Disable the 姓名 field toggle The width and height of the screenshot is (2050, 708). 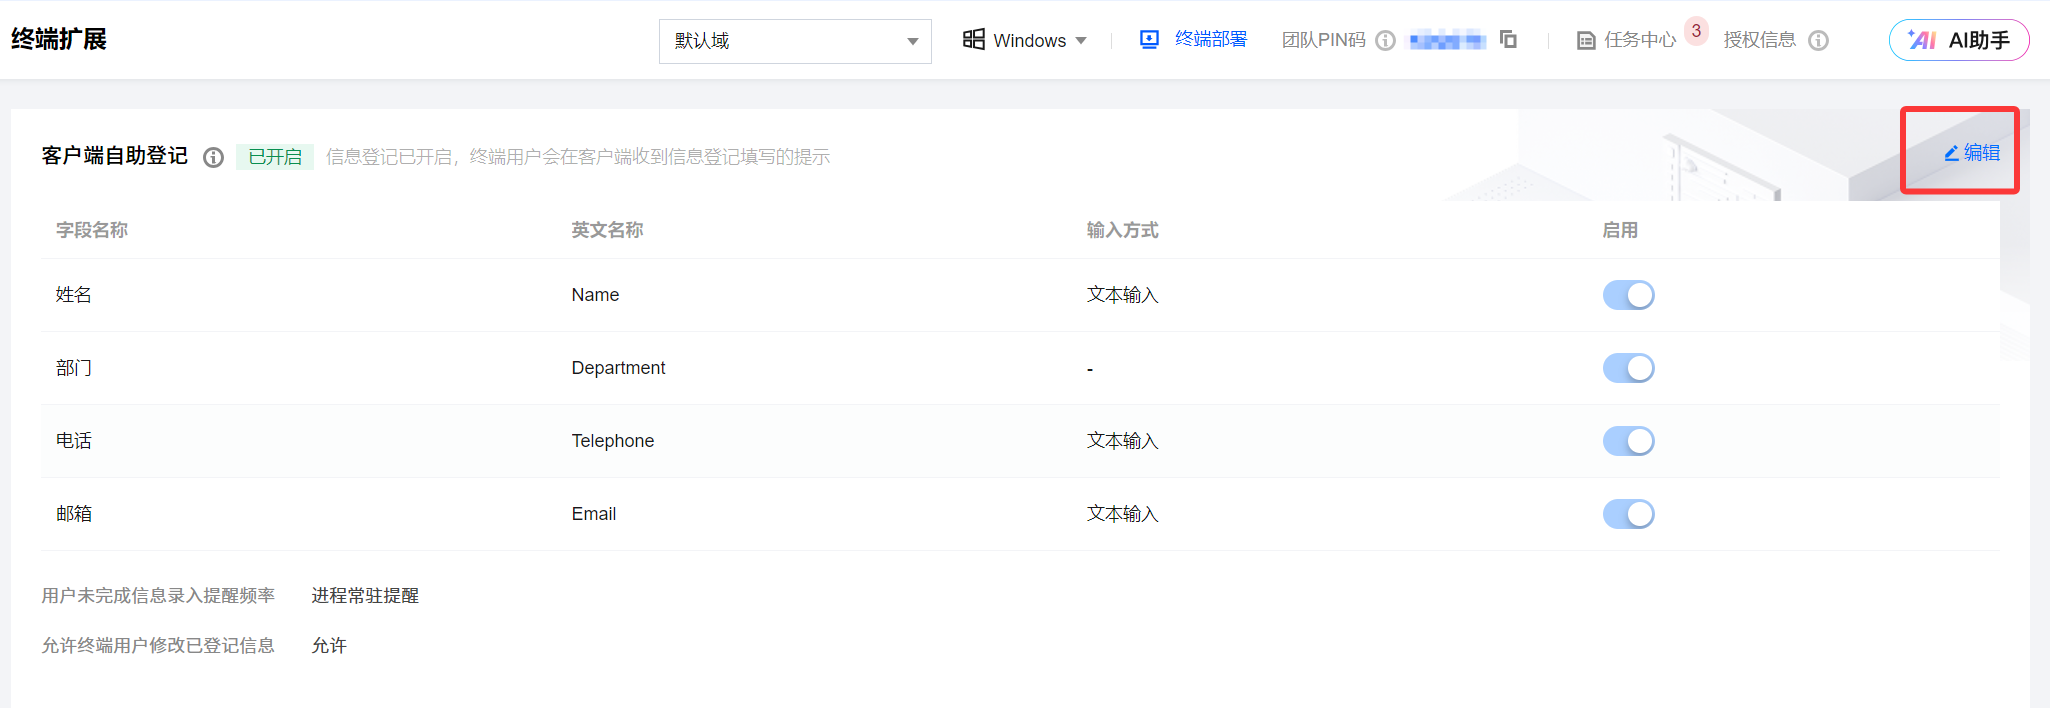pyautogui.click(x=1628, y=295)
